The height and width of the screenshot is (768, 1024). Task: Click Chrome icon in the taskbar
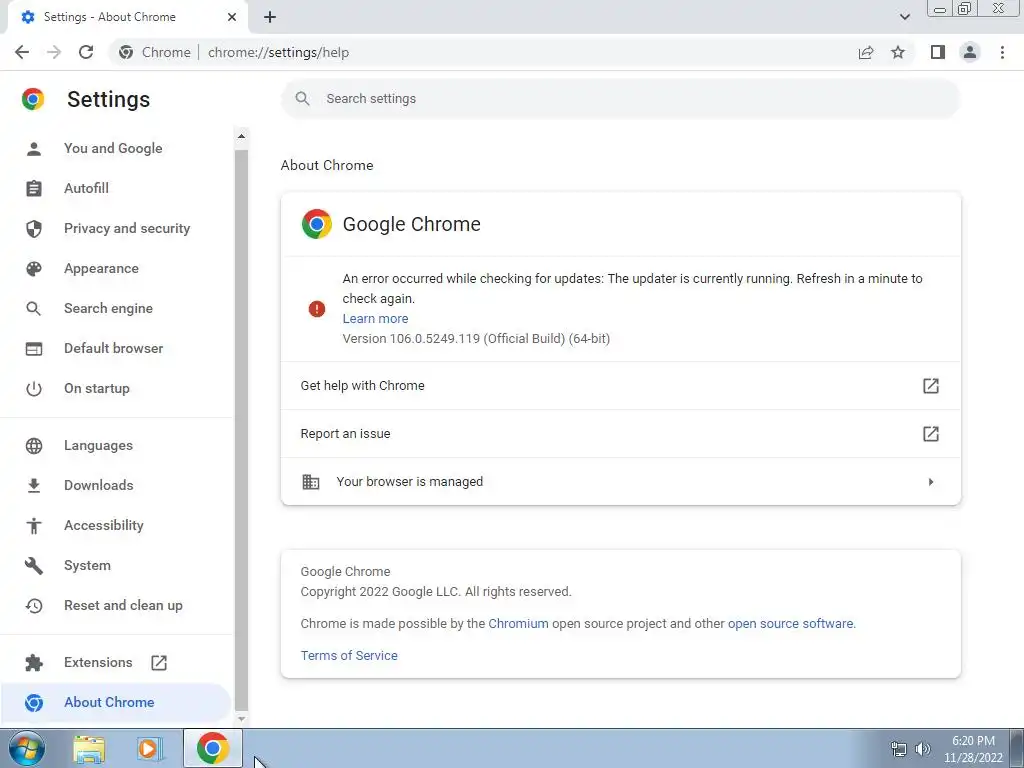[213, 748]
